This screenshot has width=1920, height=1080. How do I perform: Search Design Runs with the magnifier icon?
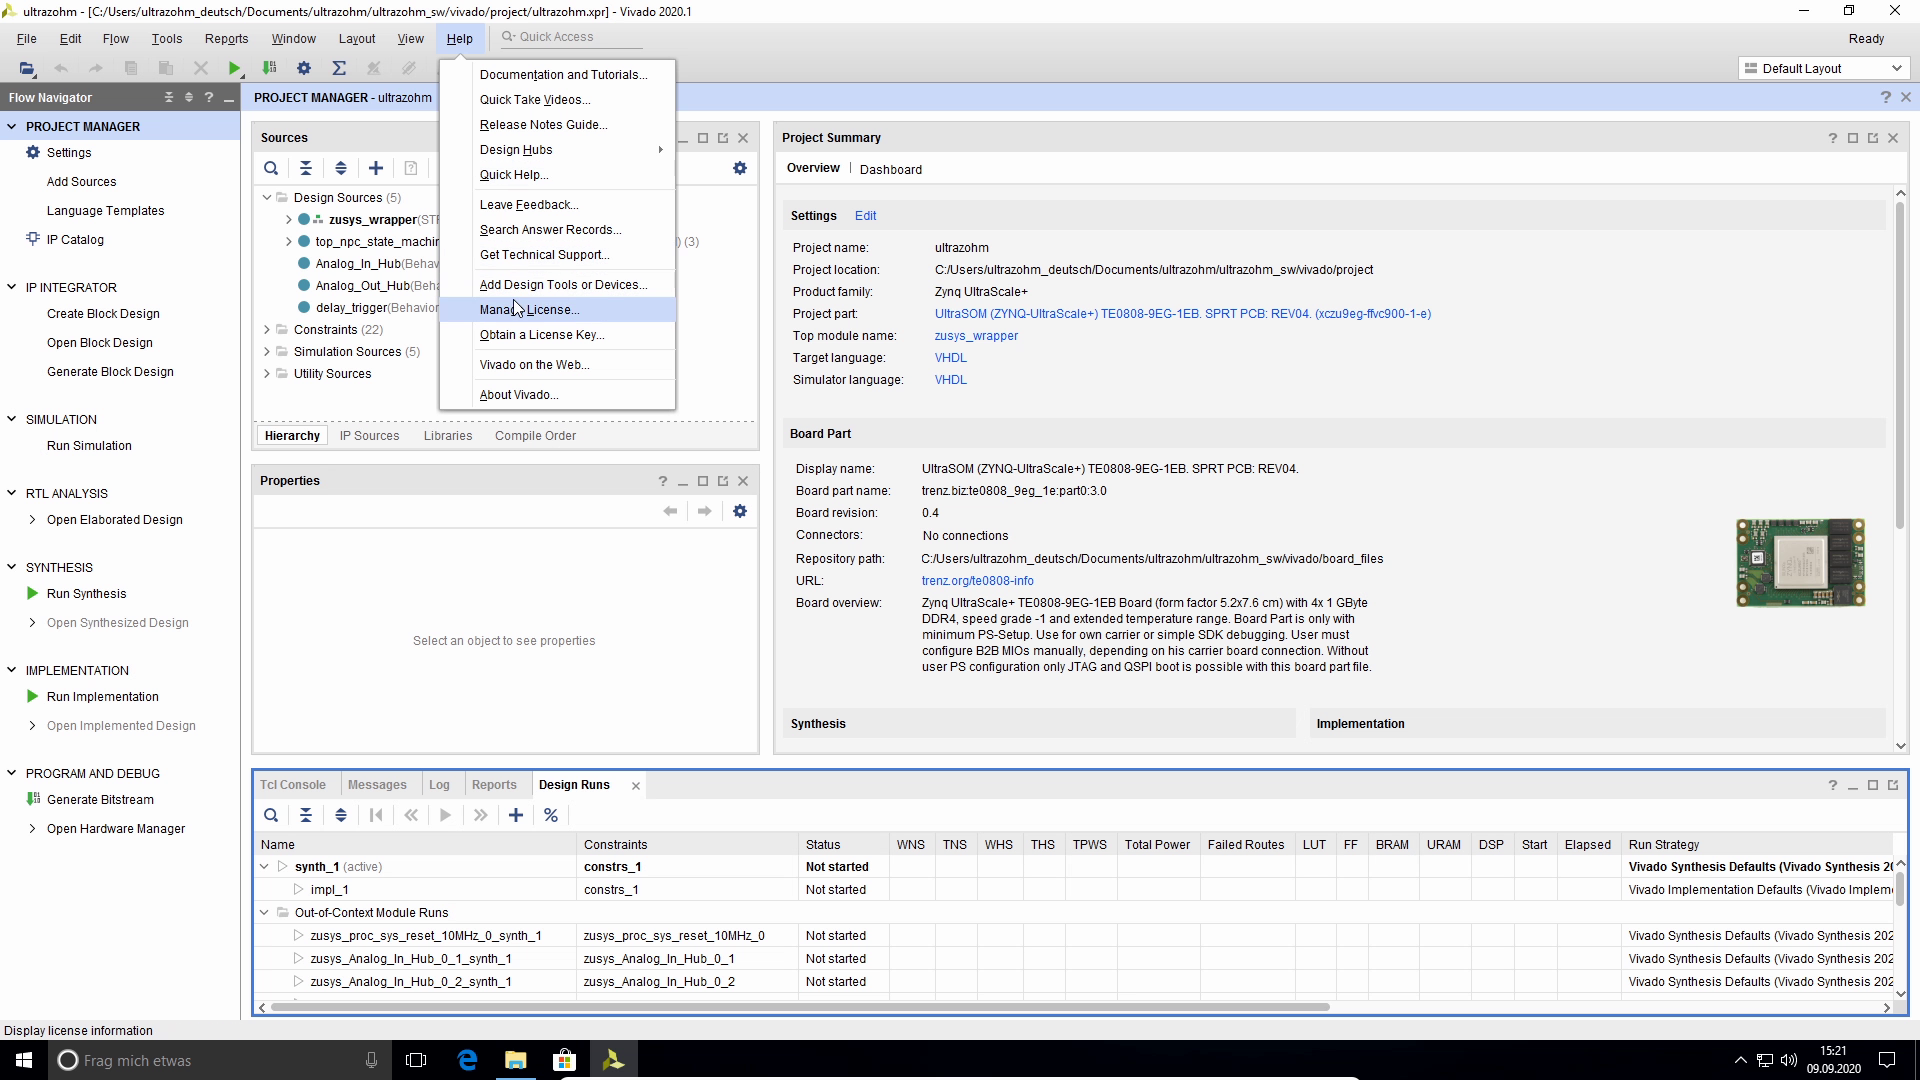[x=271, y=815]
